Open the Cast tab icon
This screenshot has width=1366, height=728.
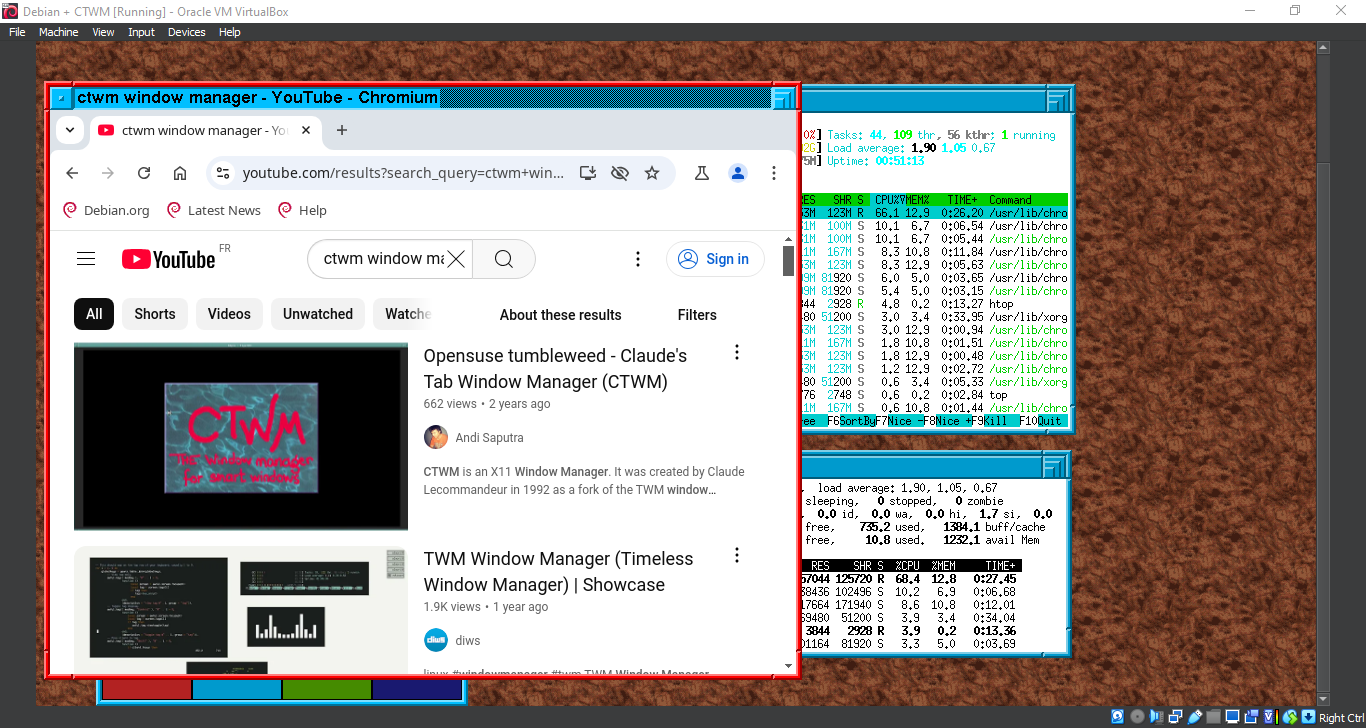588,172
